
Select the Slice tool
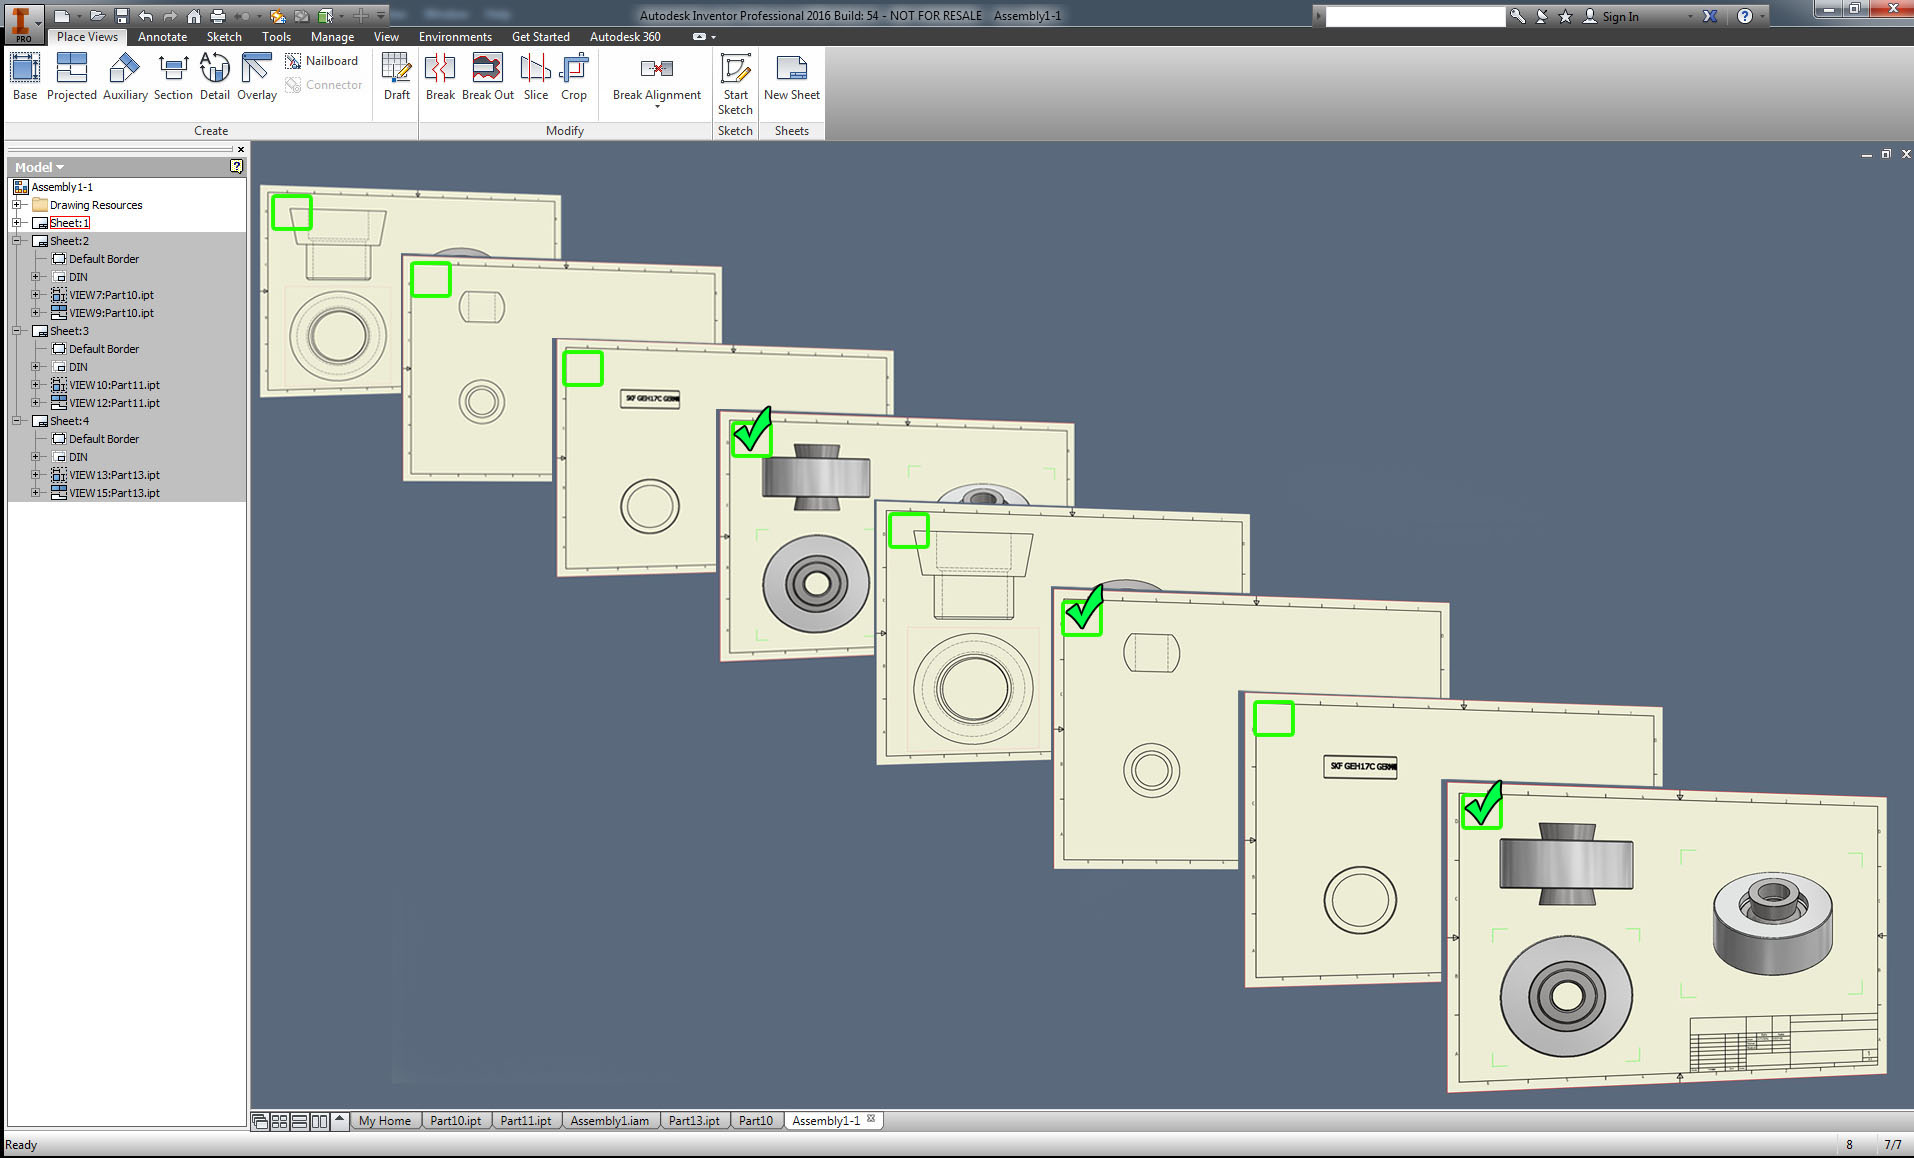[x=535, y=75]
